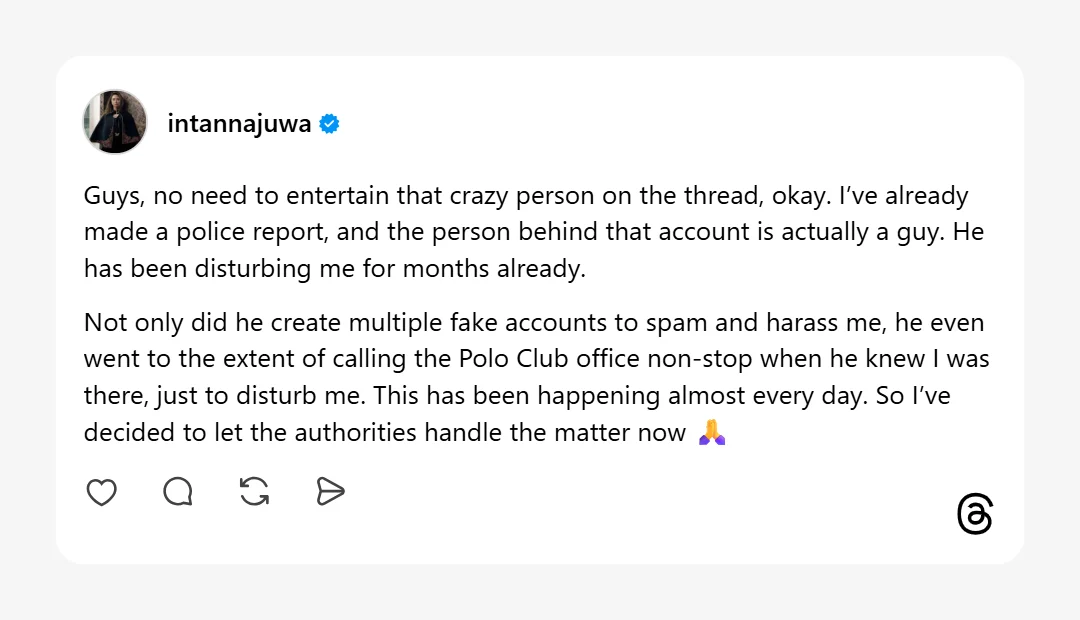Viewport: 1080px width, 620px height.
Task: Click the line "has been disturbing me for months already"
Action: [334, 270]
